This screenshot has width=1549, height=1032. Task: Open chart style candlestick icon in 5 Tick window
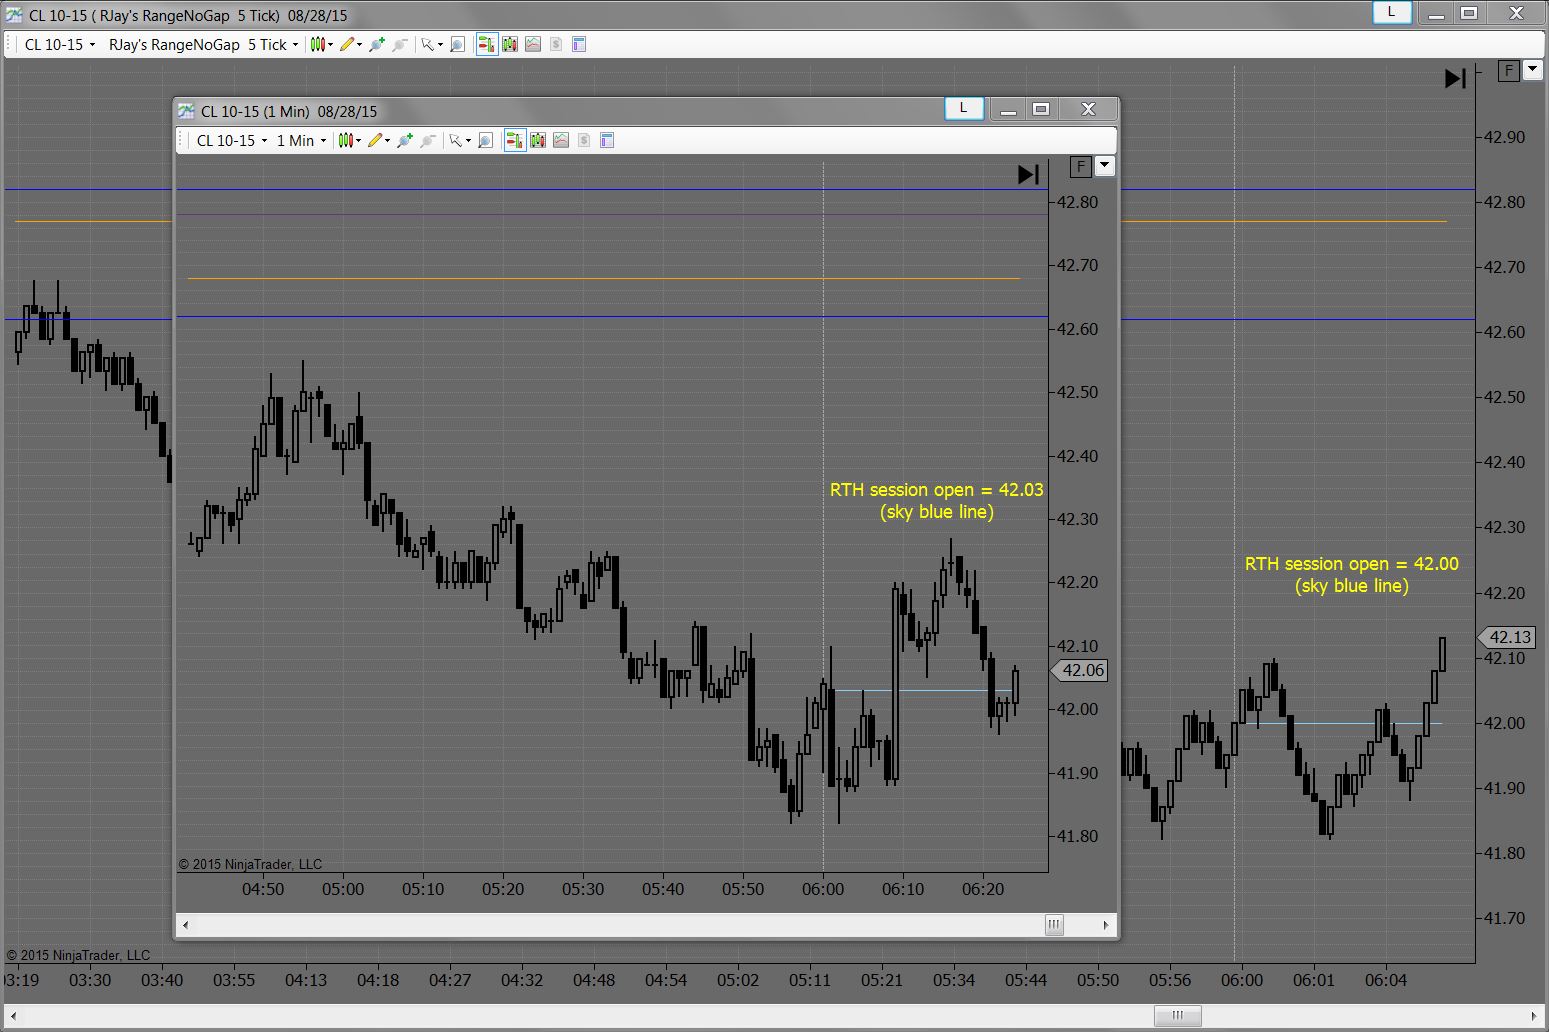click(317, 44)
